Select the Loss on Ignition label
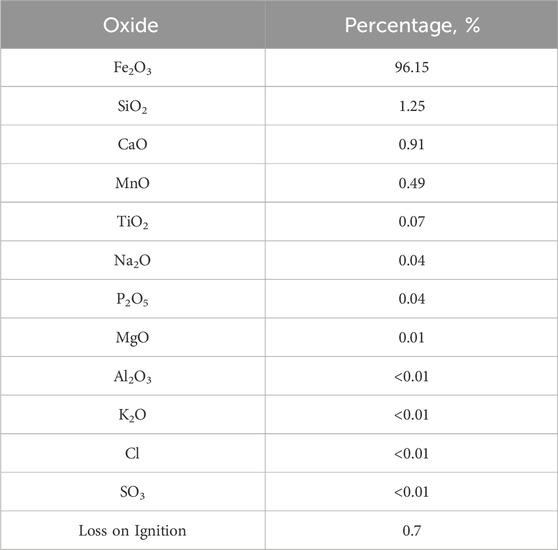The width and height of the screenshot is (558, 550). pyautogui.click(x=132, y=531)
